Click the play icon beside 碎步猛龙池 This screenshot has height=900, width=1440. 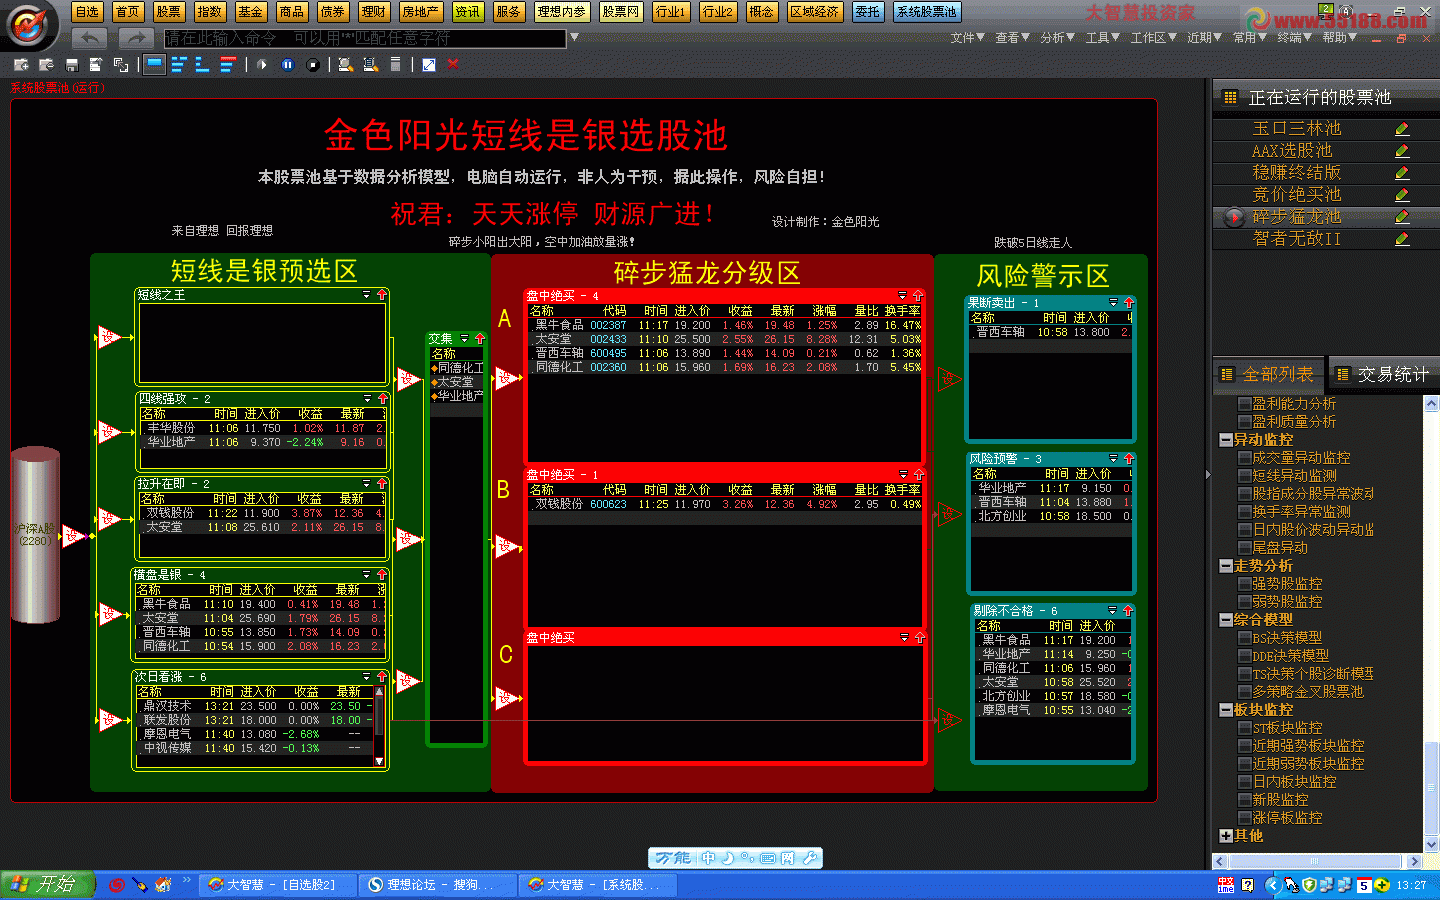[1234, 217]
